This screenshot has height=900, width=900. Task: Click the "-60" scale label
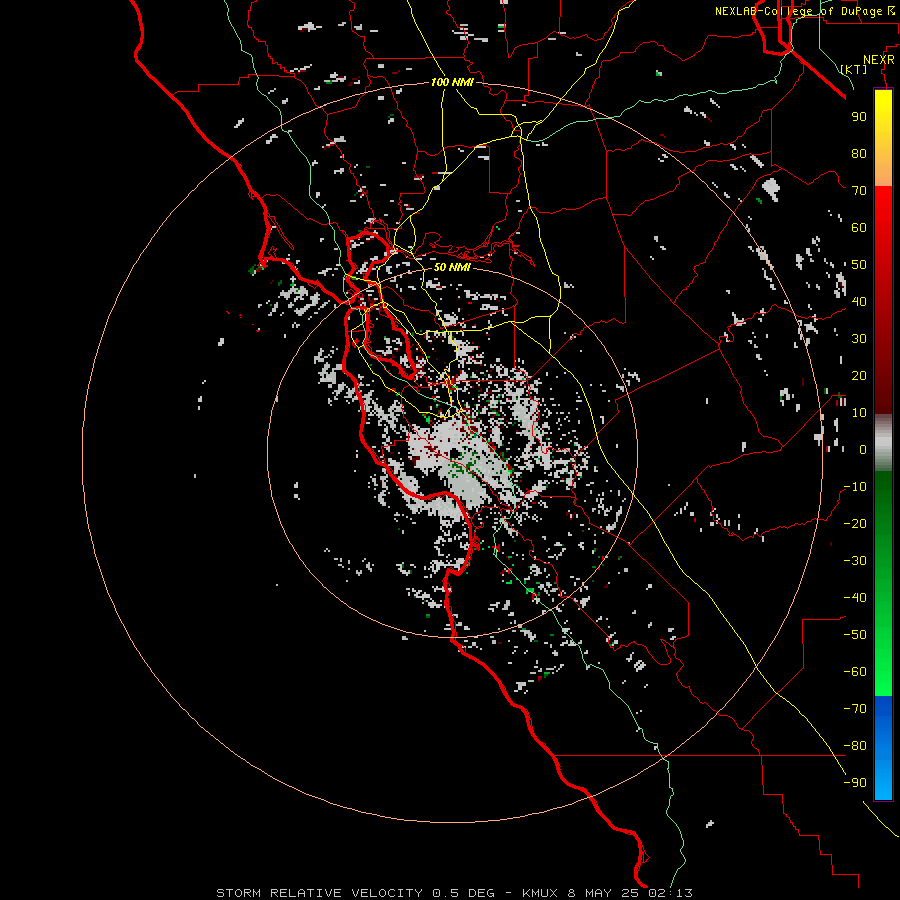click(855, 672)
